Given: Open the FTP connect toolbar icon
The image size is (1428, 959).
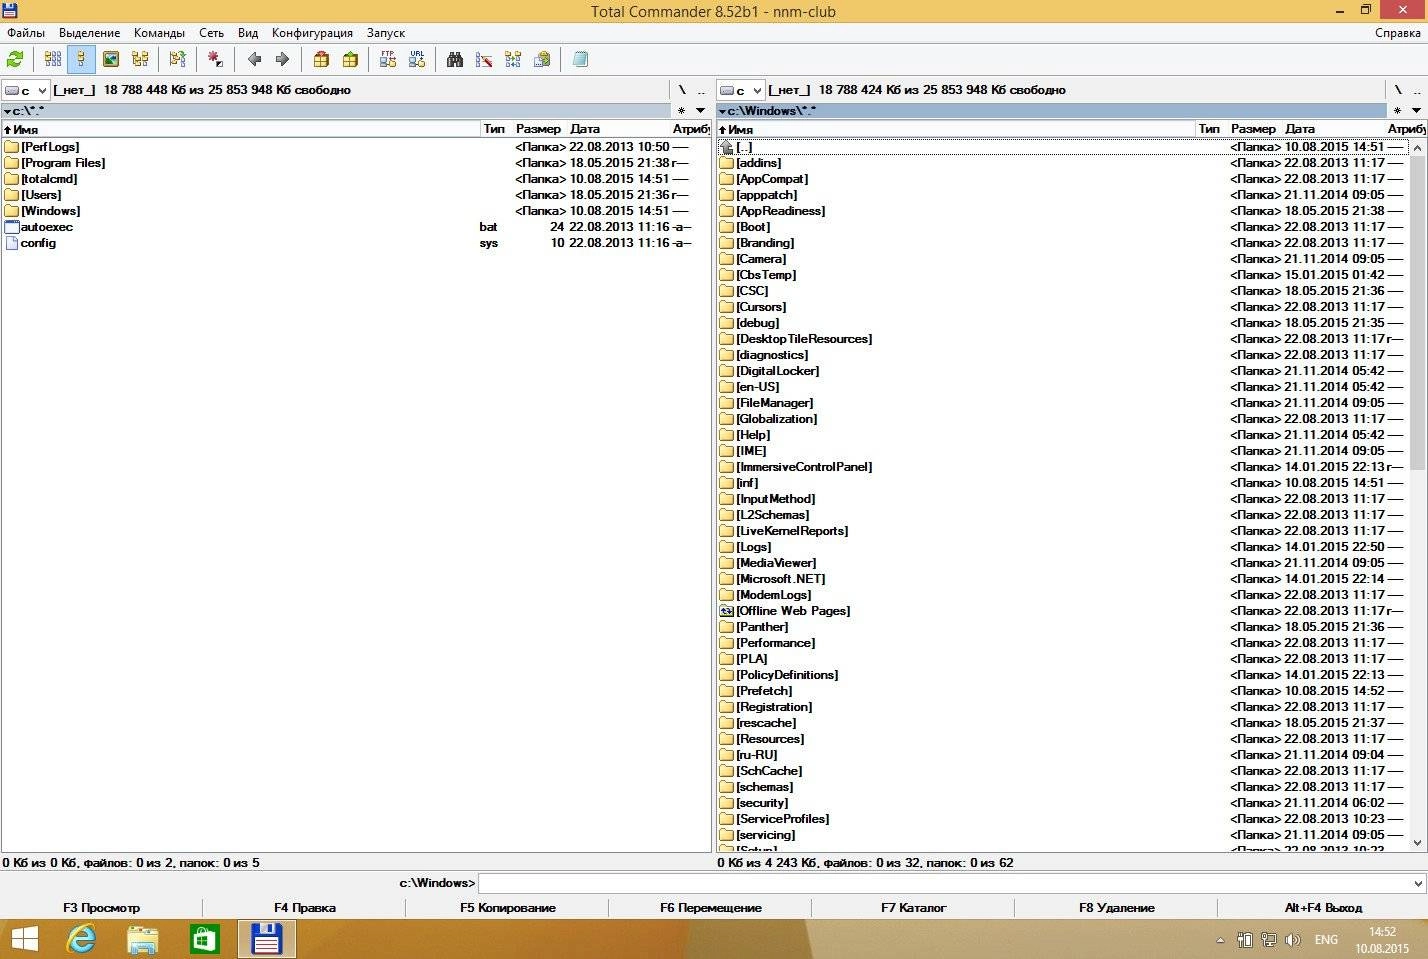Looking at the screenshot, I should [x=388, y=59].
